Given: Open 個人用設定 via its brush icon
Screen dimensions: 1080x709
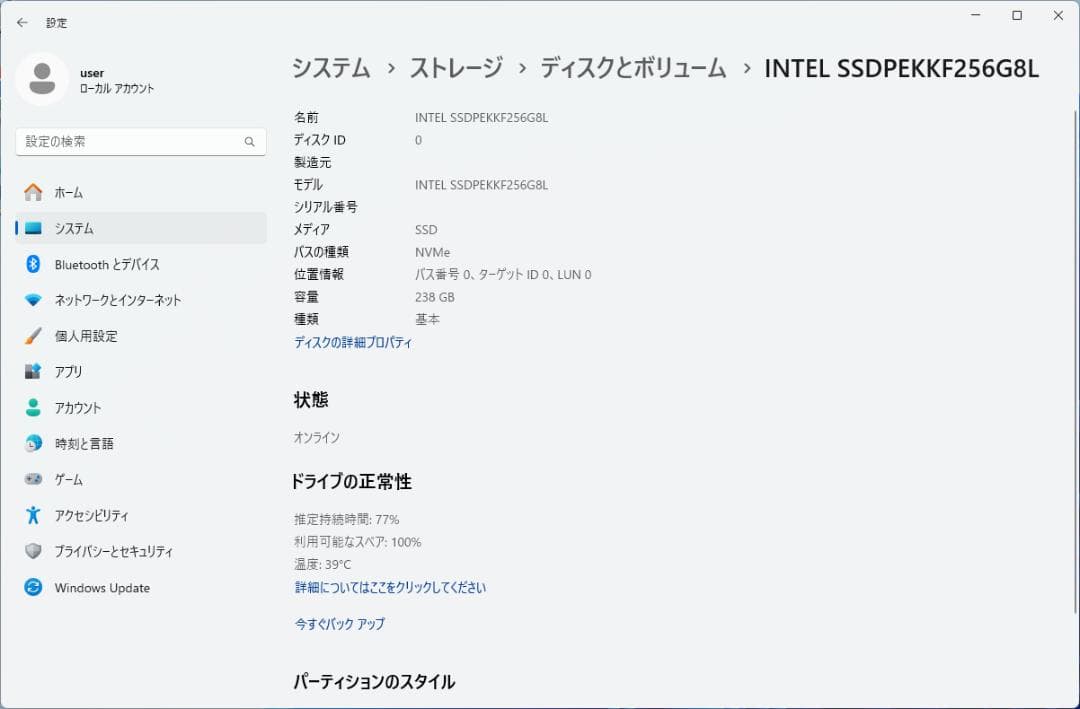Looking at the screenshot, I should click(x=31, y=336).
